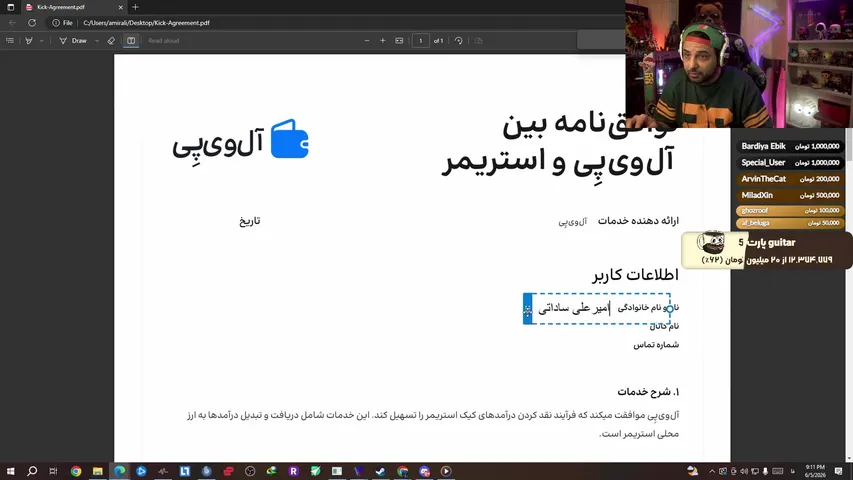This screenshot has height=480, width=853.
Task: Click the '۱. شرح خدمات' heading
Action: 648,392
